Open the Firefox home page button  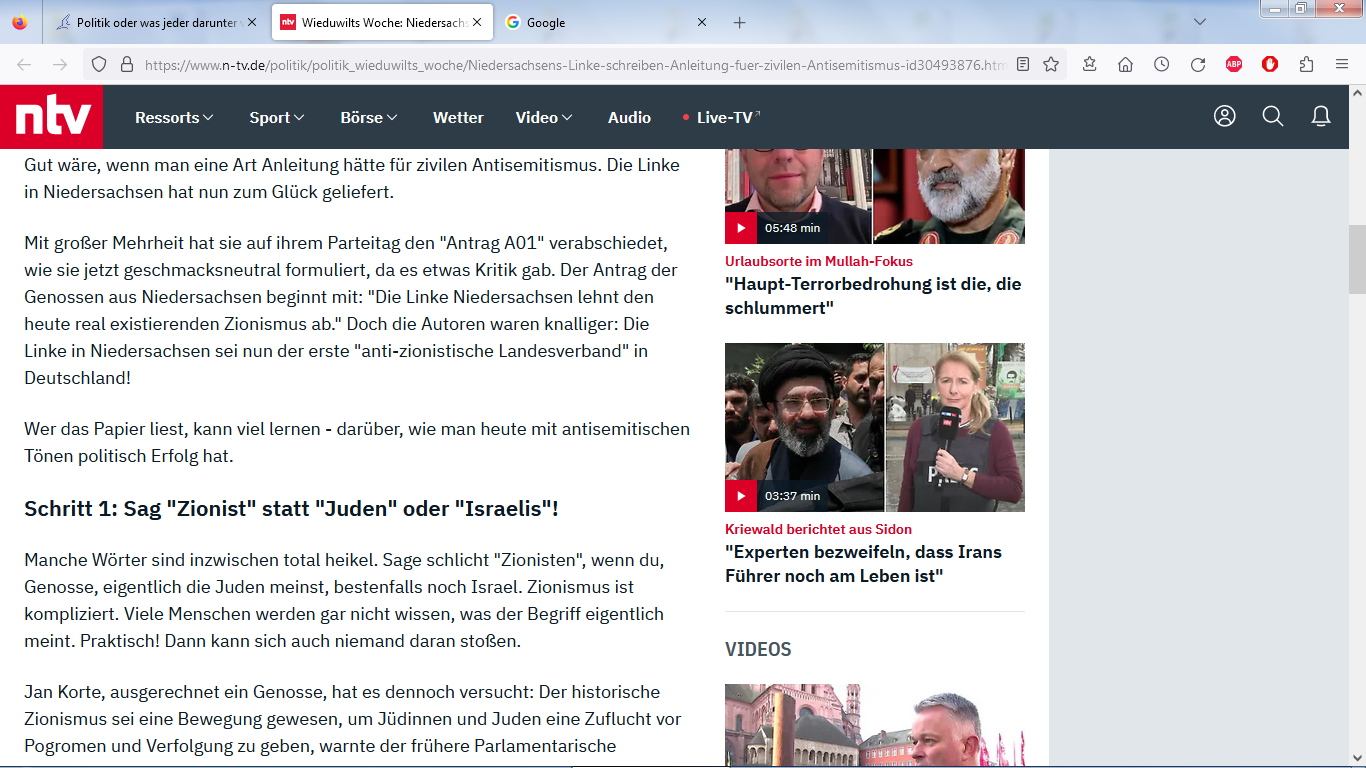click(1125, 64)
